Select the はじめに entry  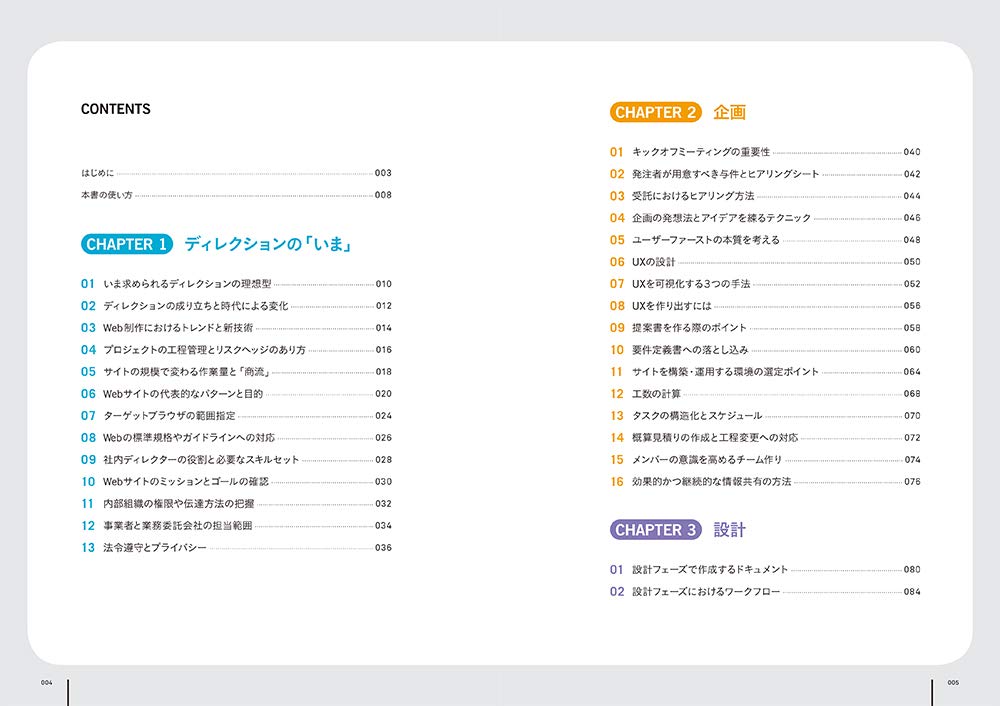click(236, 173)
